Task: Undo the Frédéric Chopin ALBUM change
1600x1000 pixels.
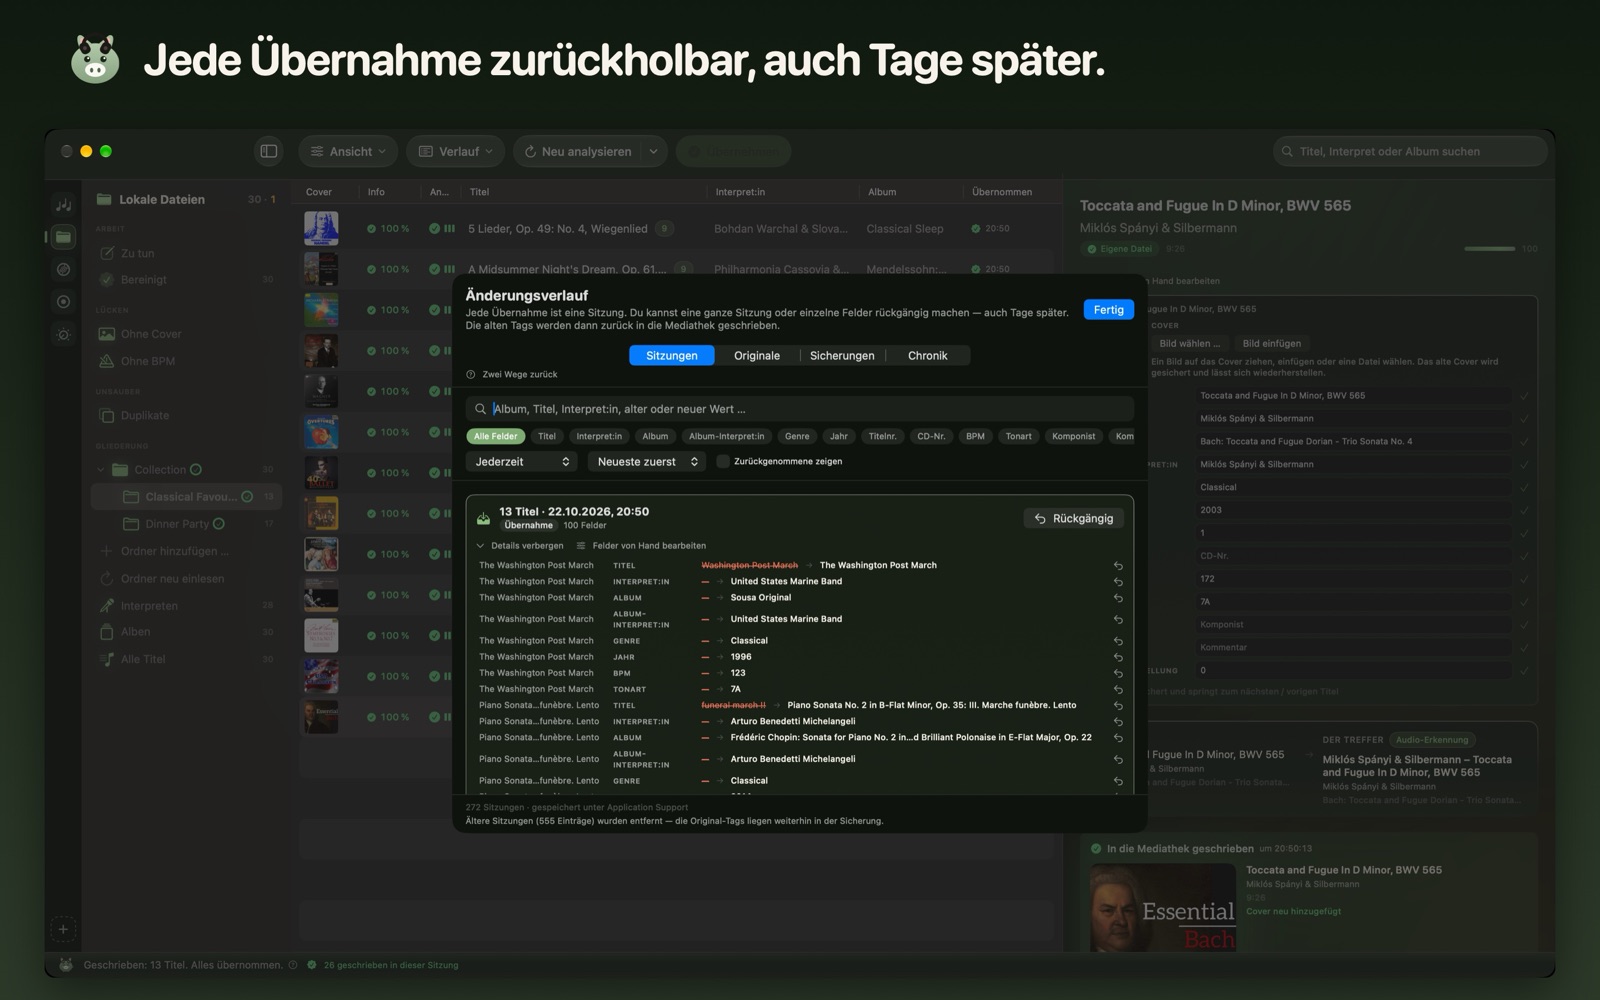Action: [1118, 738]
